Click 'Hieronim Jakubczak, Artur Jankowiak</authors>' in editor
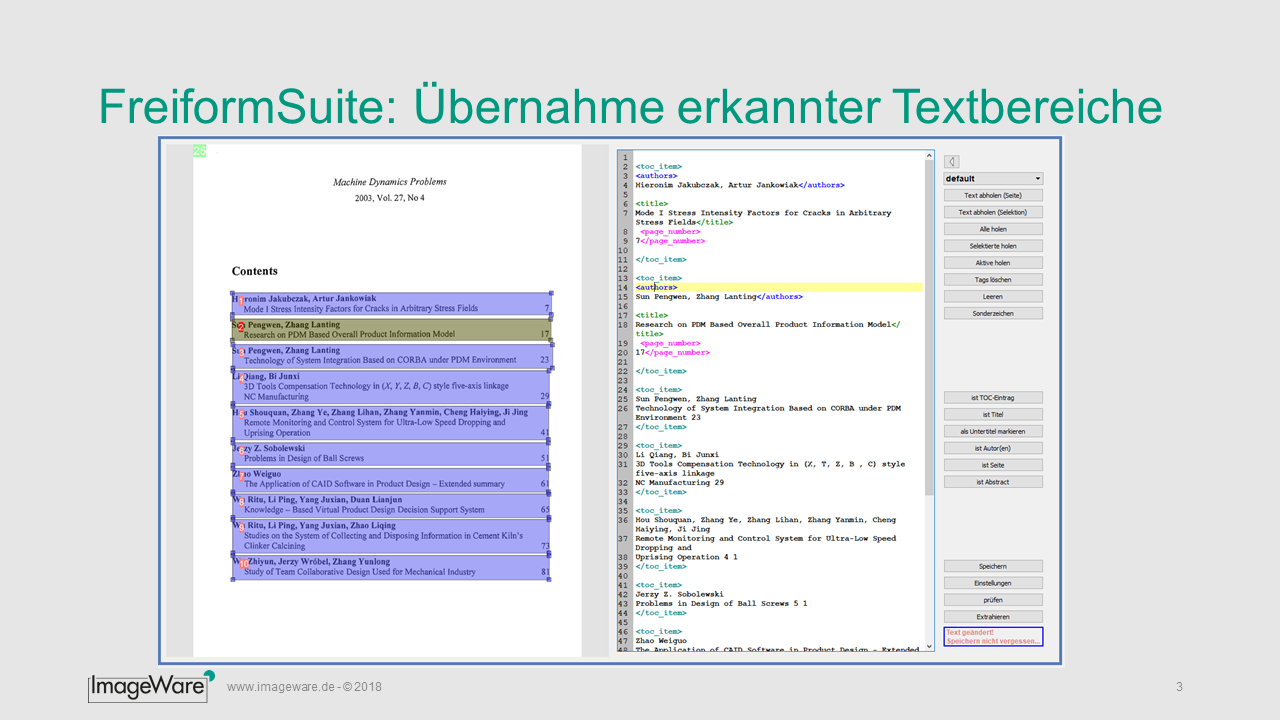This screenshot has width=1280, height=720. (740, 185)
